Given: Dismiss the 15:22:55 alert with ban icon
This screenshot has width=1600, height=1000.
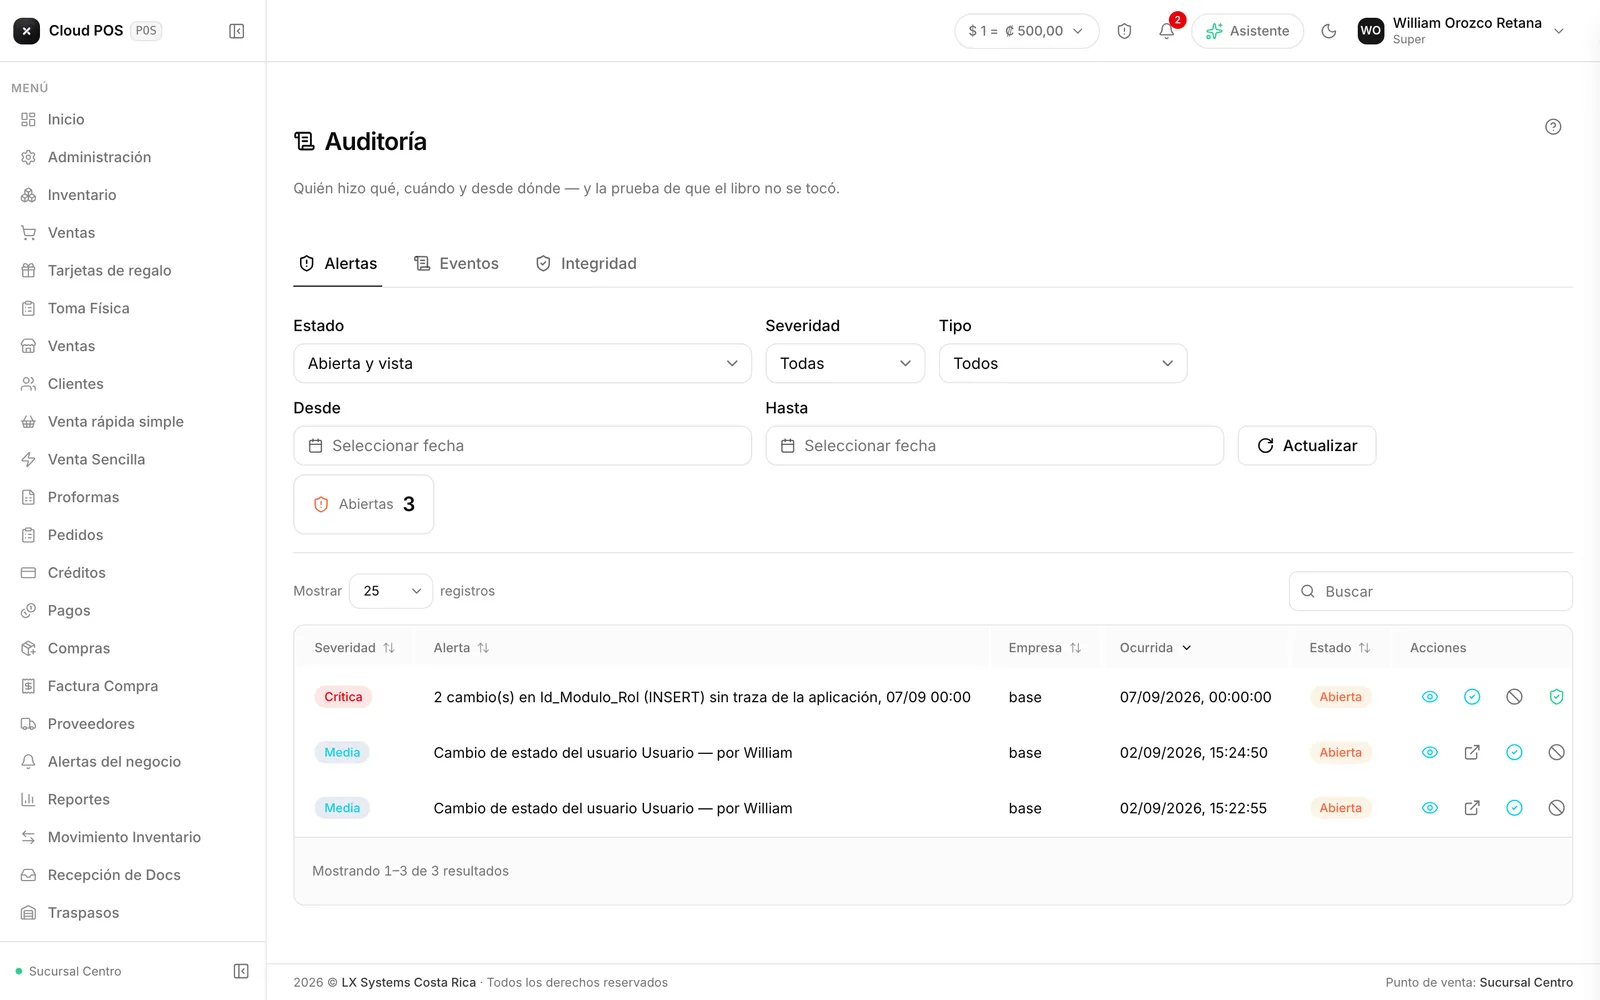Looking at the screenshot, I should pyautogui.click(x=1556, y=808).
